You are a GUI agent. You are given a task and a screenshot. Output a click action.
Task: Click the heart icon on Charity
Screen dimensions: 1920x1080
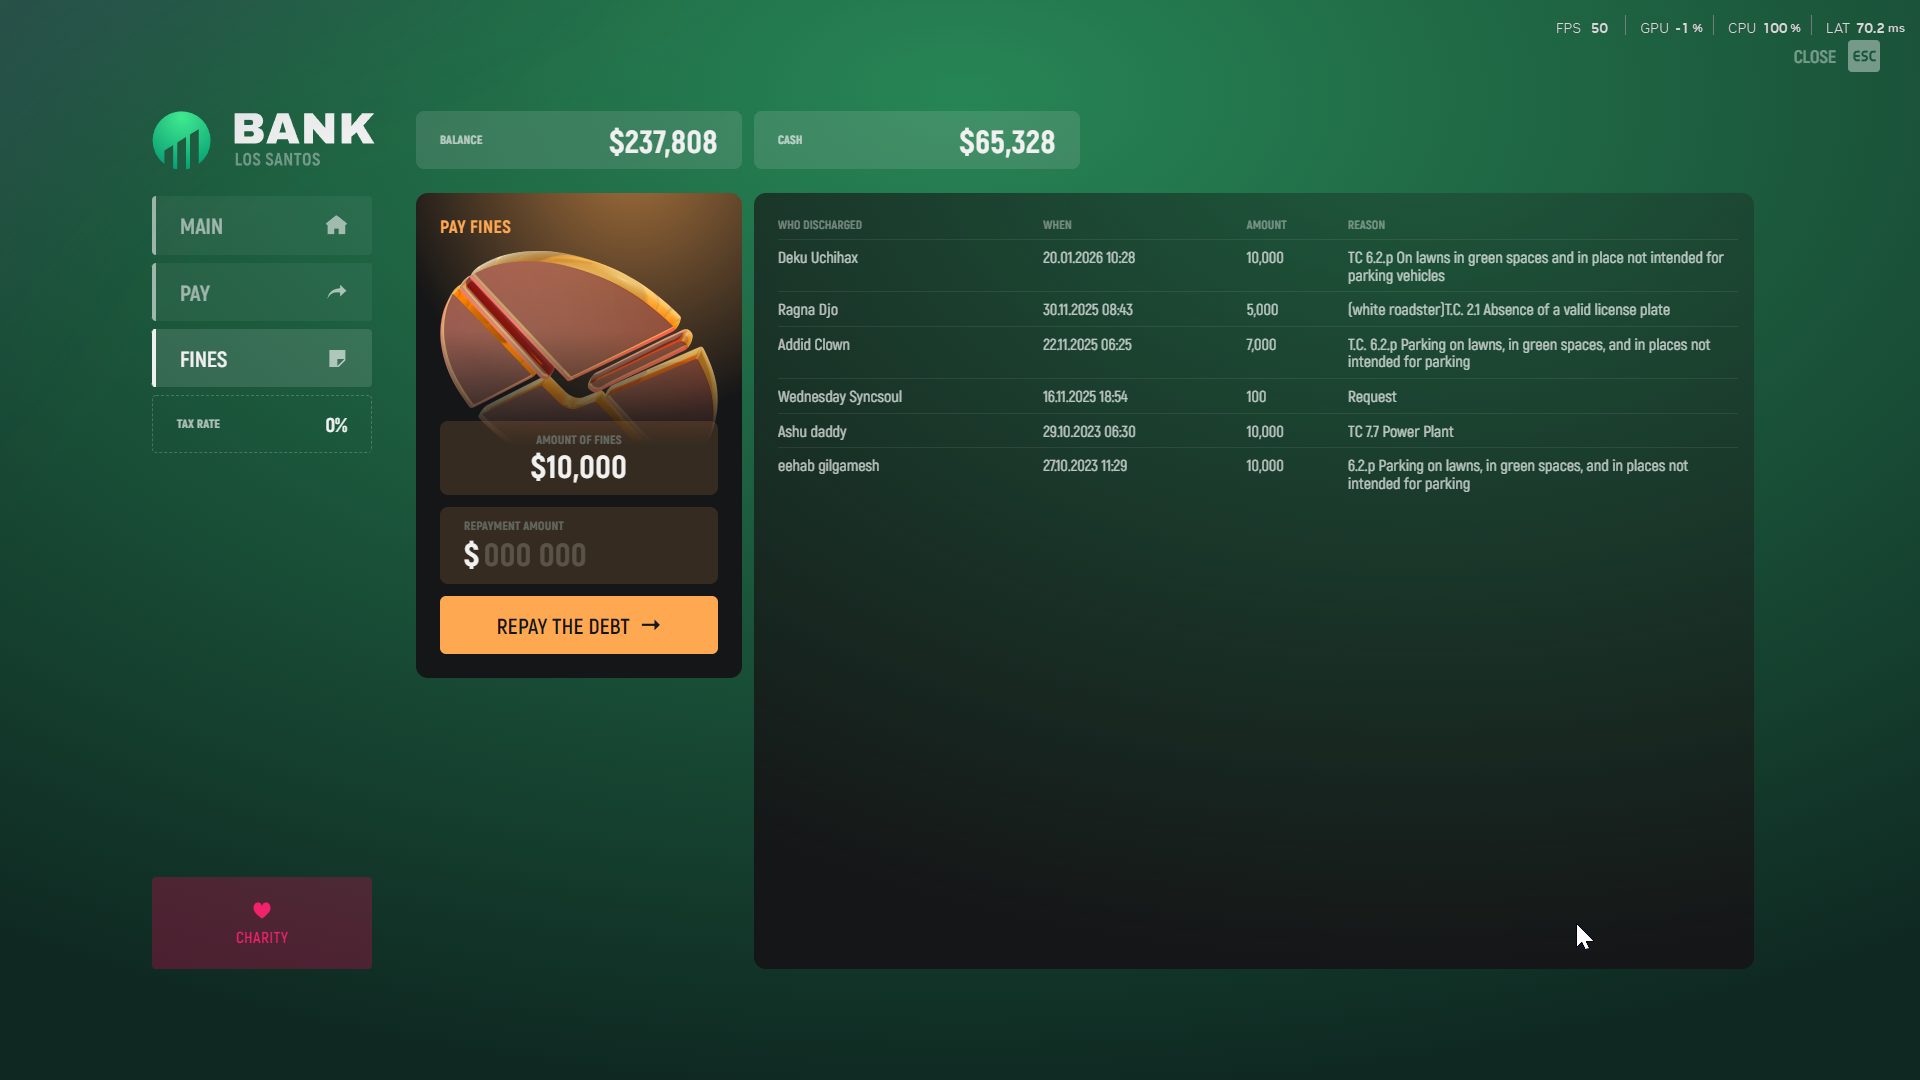coord(262,910)
